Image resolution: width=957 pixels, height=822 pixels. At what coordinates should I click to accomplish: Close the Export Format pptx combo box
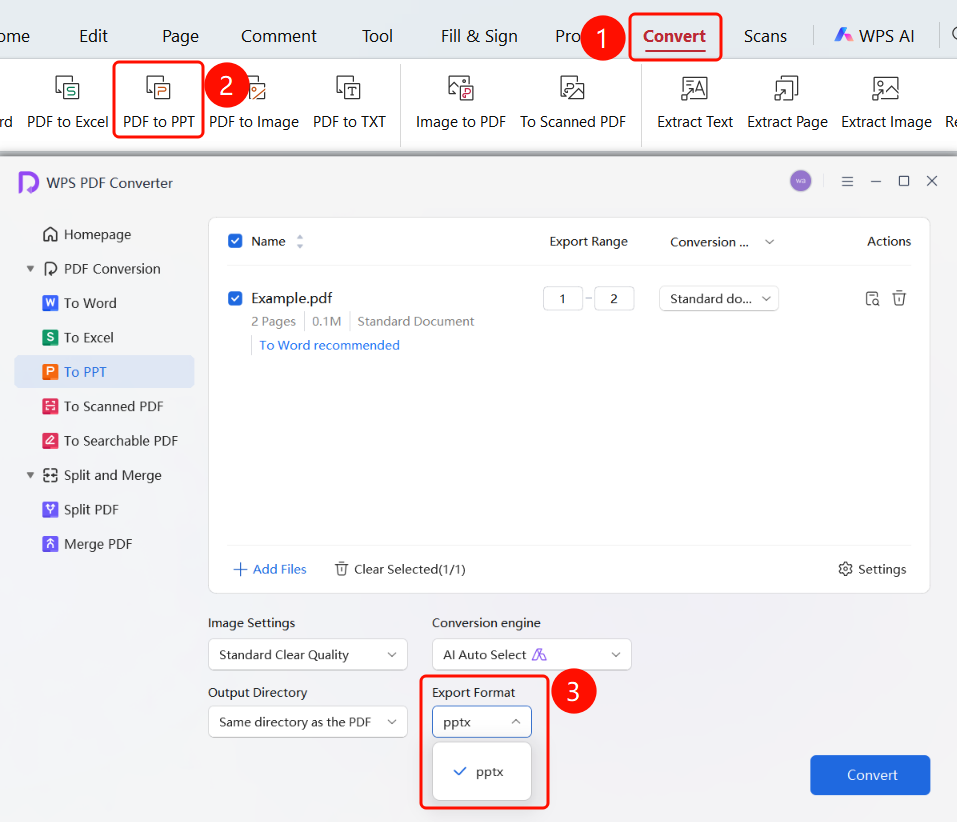[482, 722]
